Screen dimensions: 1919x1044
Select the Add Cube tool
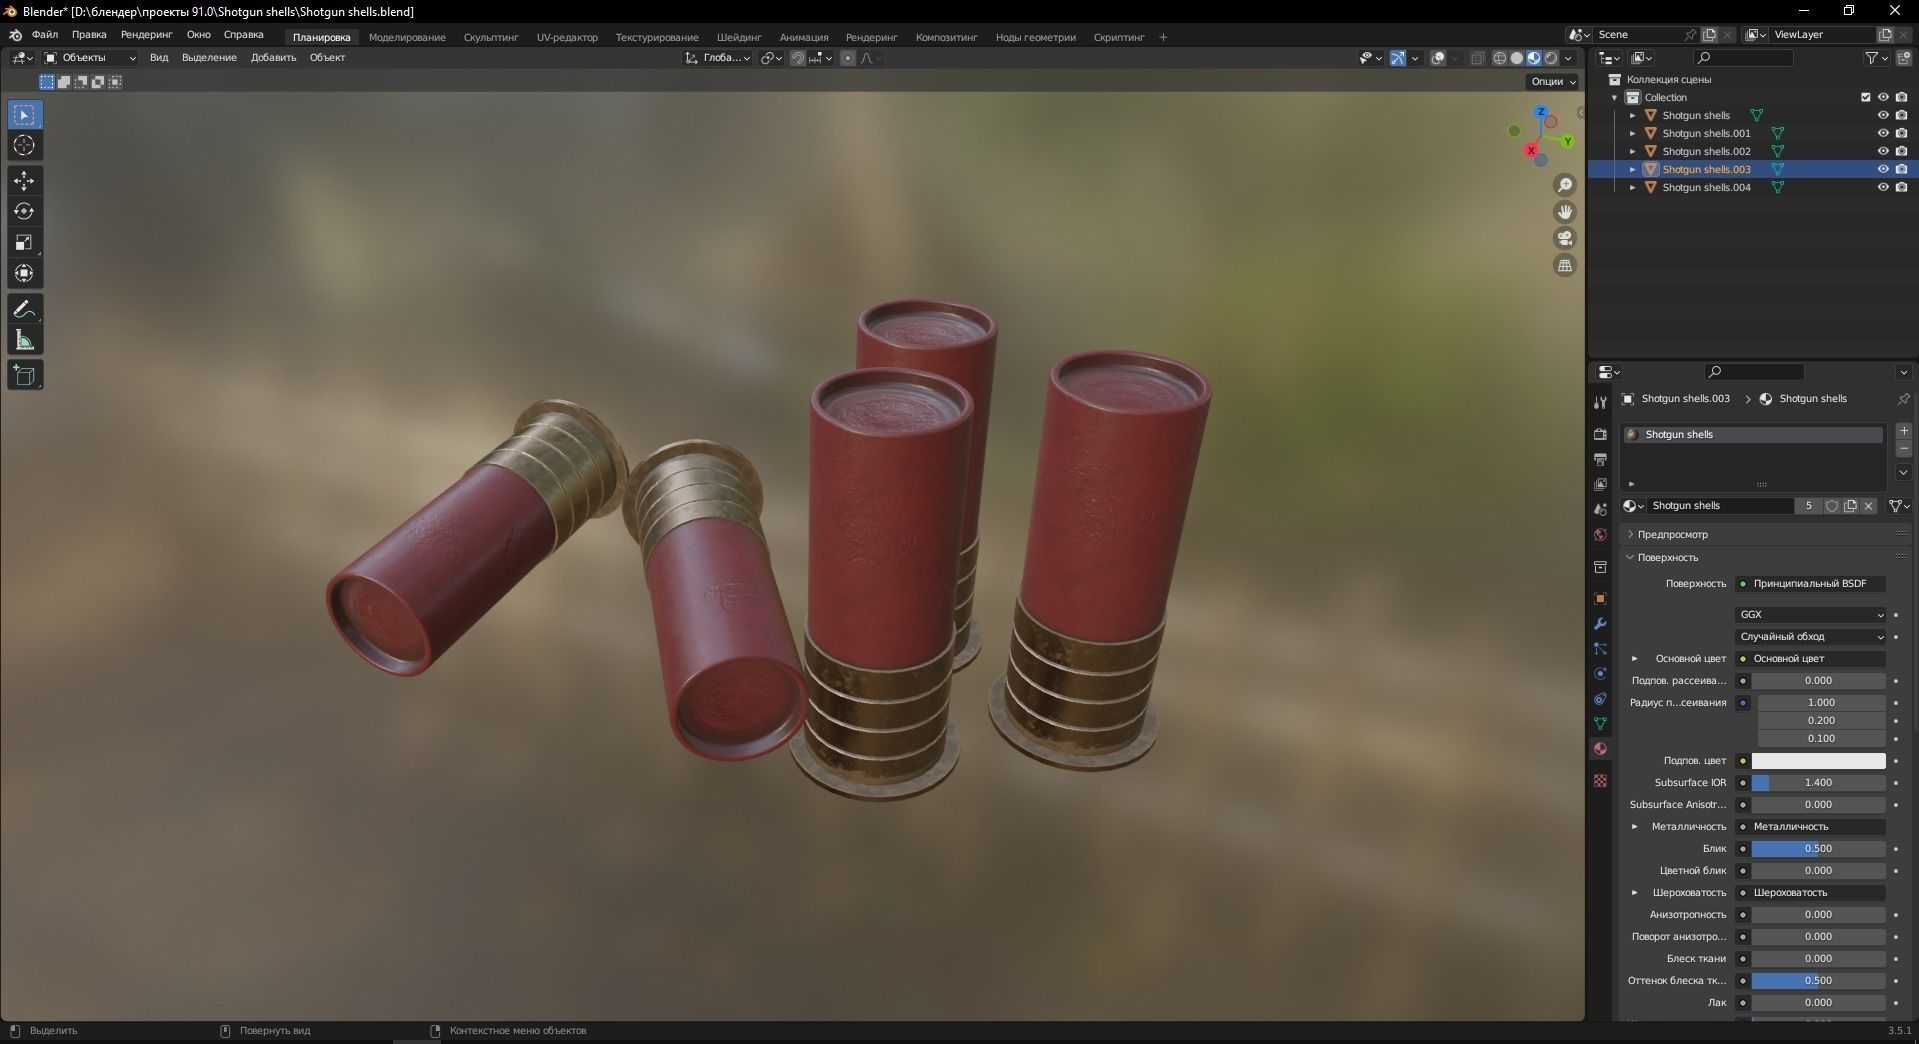(24, 374)
